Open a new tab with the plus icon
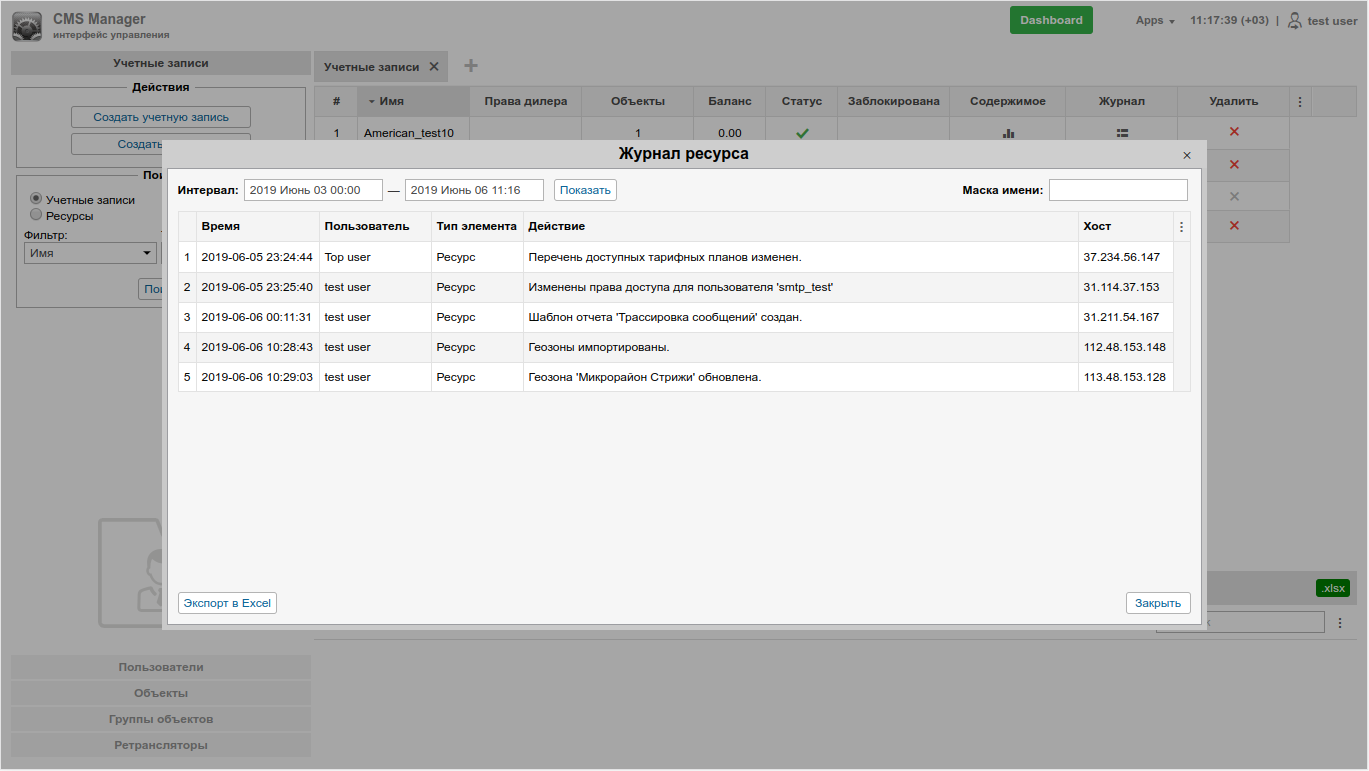The height and width of the screenshot is (771, 1369). pos(470,65)
